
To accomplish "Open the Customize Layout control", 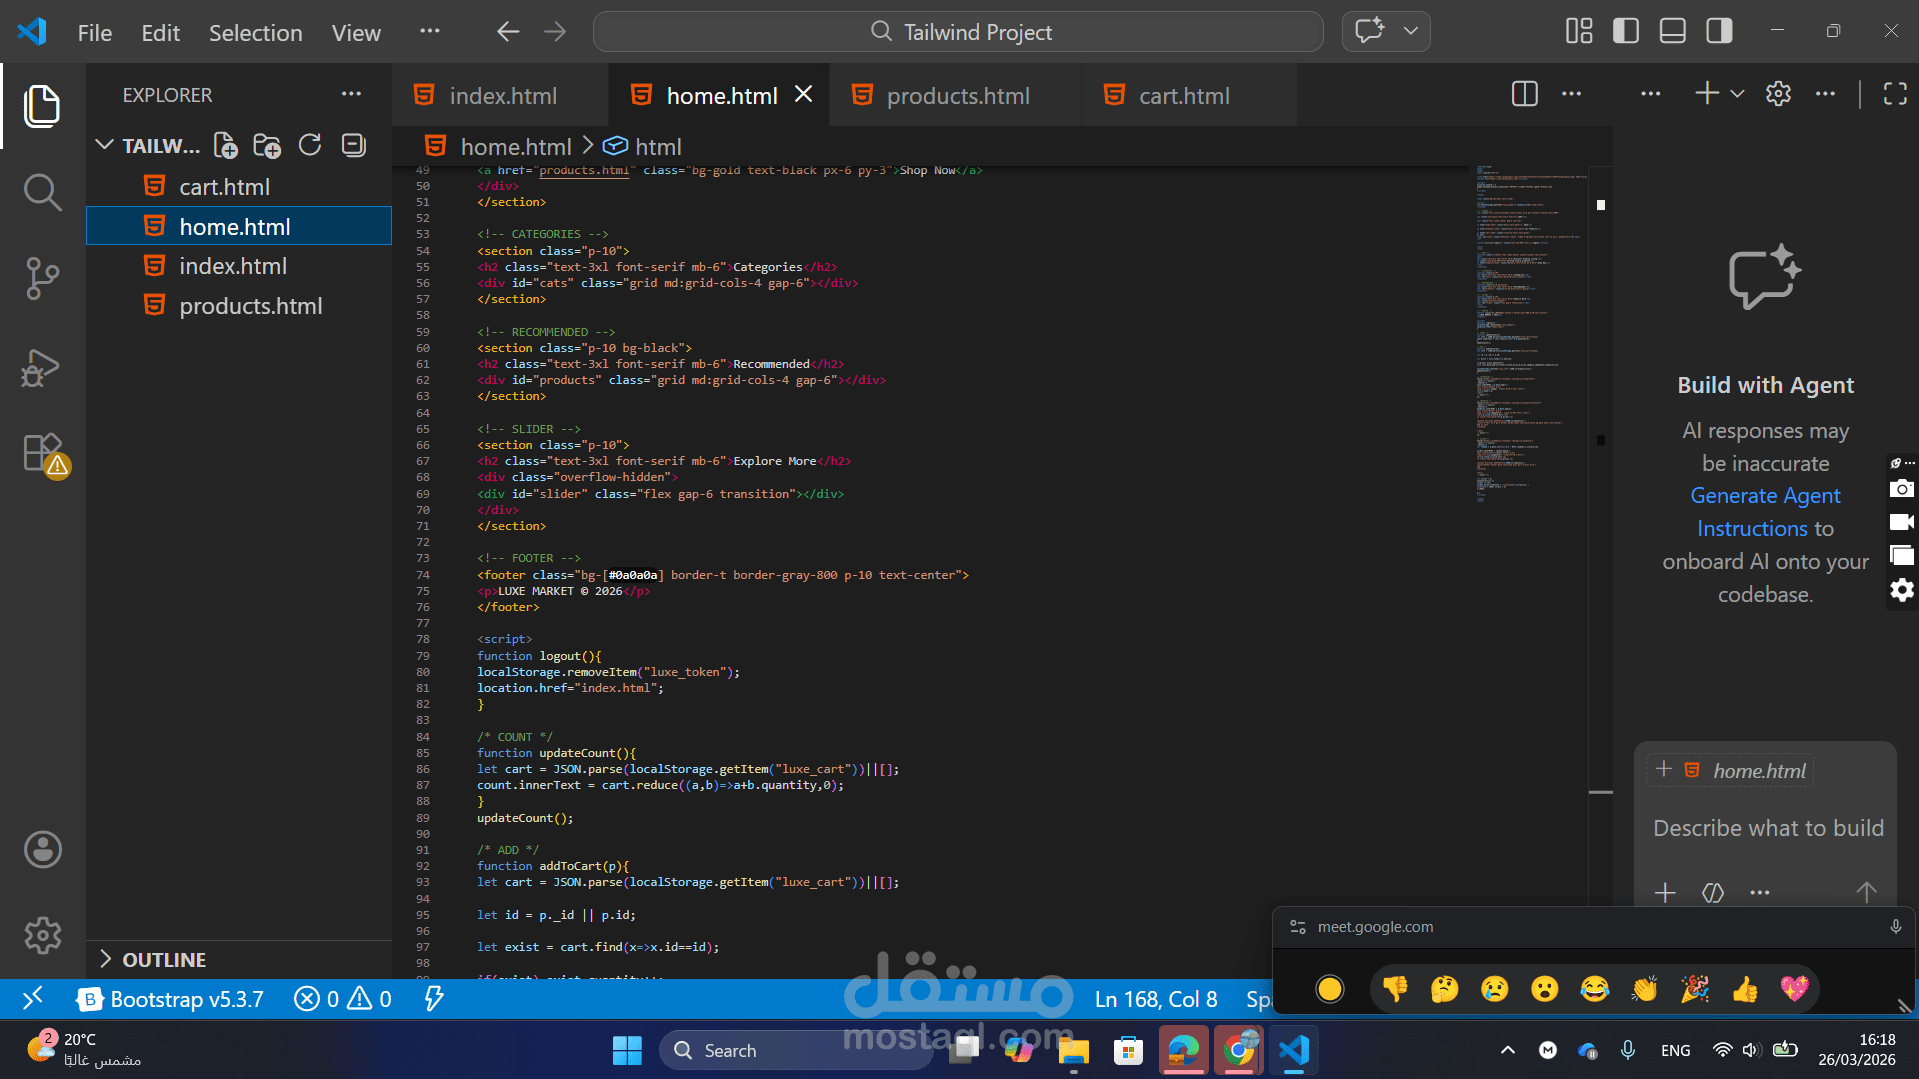I will coord(1579,32).
